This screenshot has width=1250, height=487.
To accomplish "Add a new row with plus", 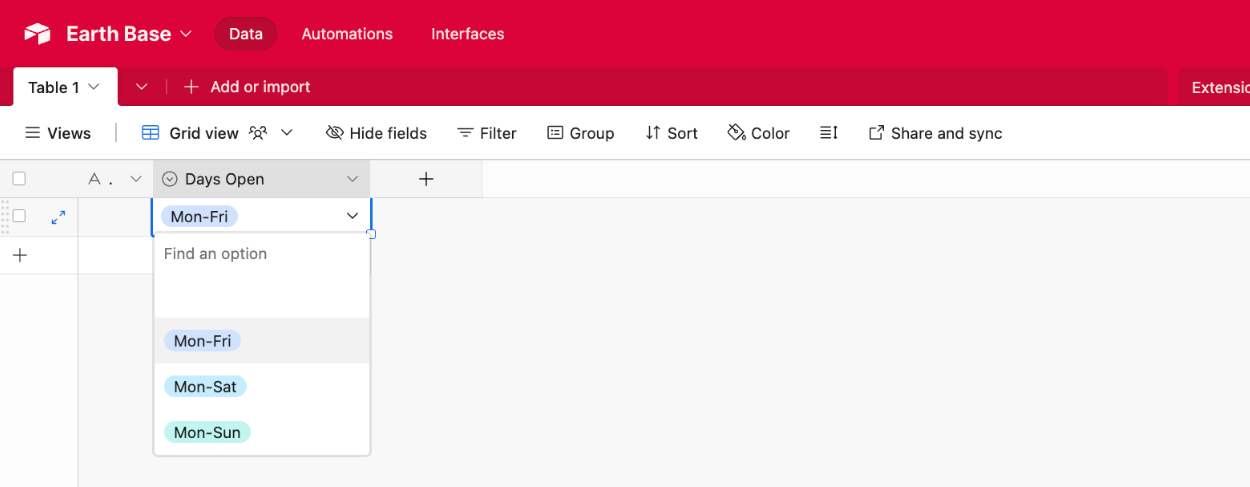I will click(x=19, y=255).
